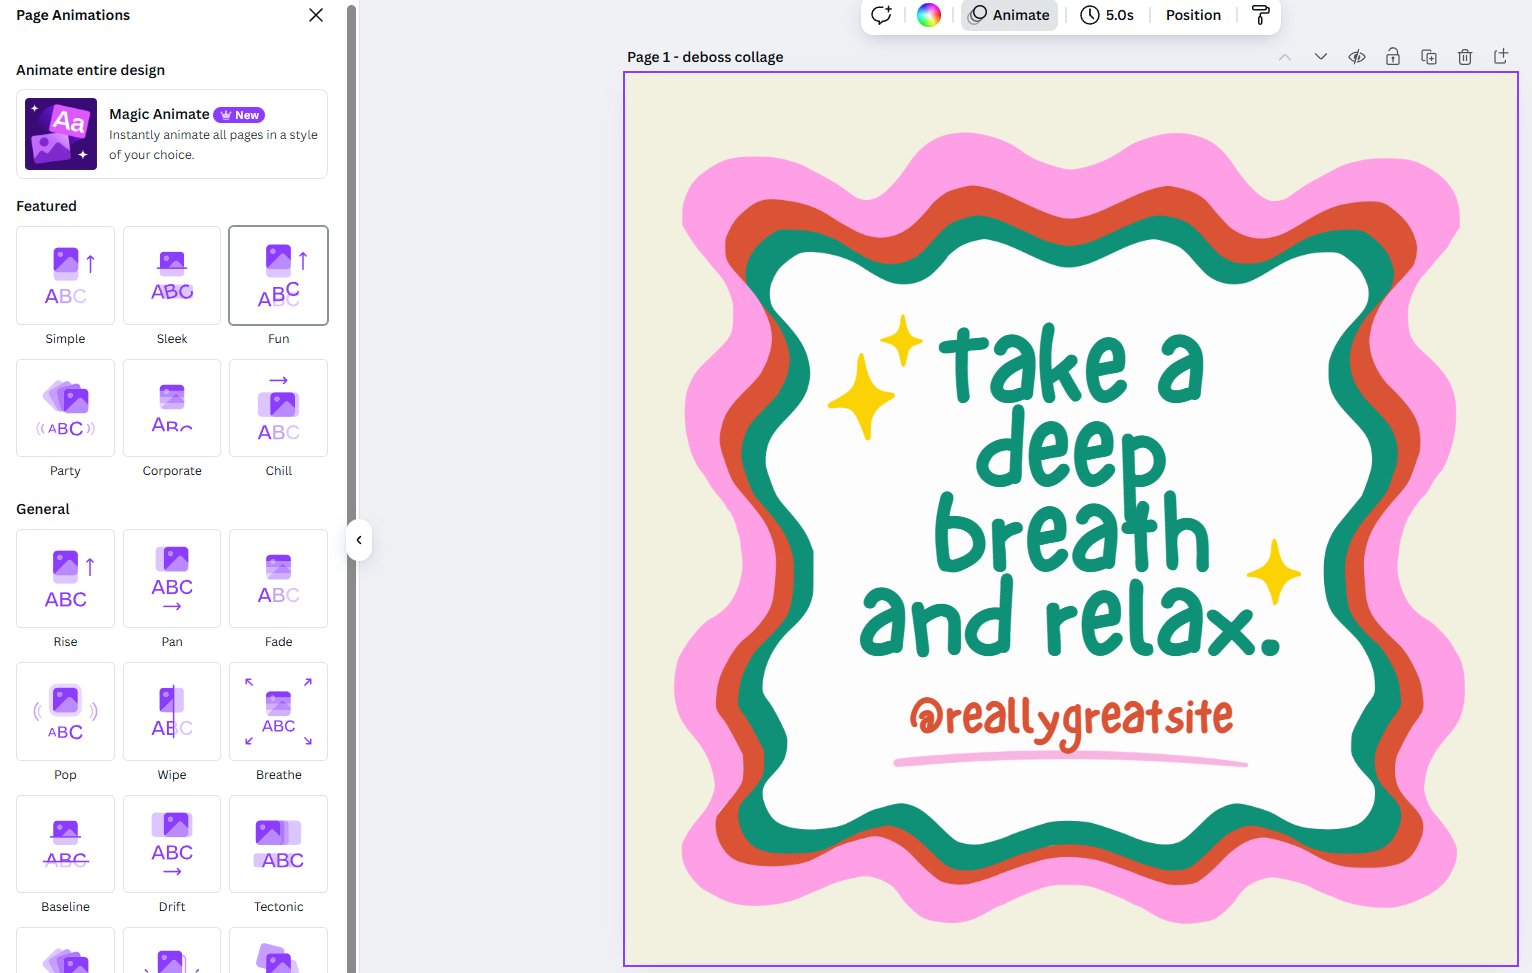This screenshot has width=1532, height=973.
Task: Delete Page 1 via the trash icon
Action: pyautogui.click(x=1464, y=57)
